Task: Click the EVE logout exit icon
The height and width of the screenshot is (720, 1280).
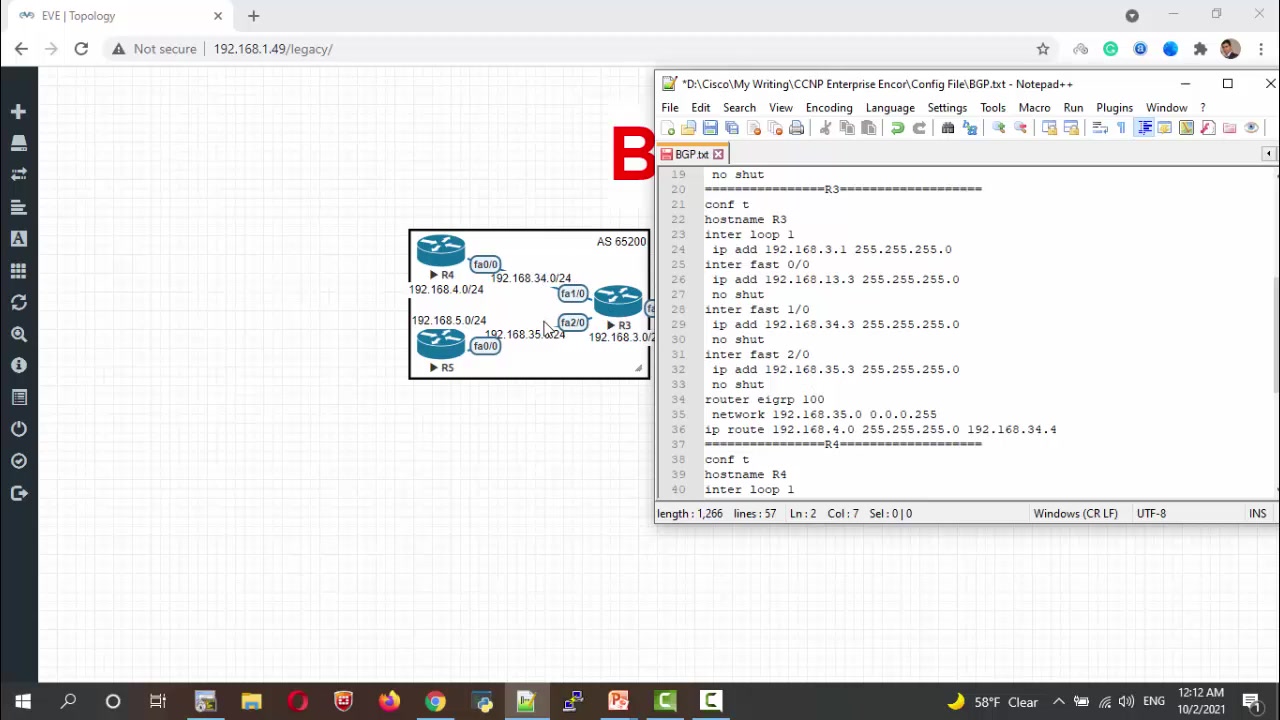Action: (18, 493)
